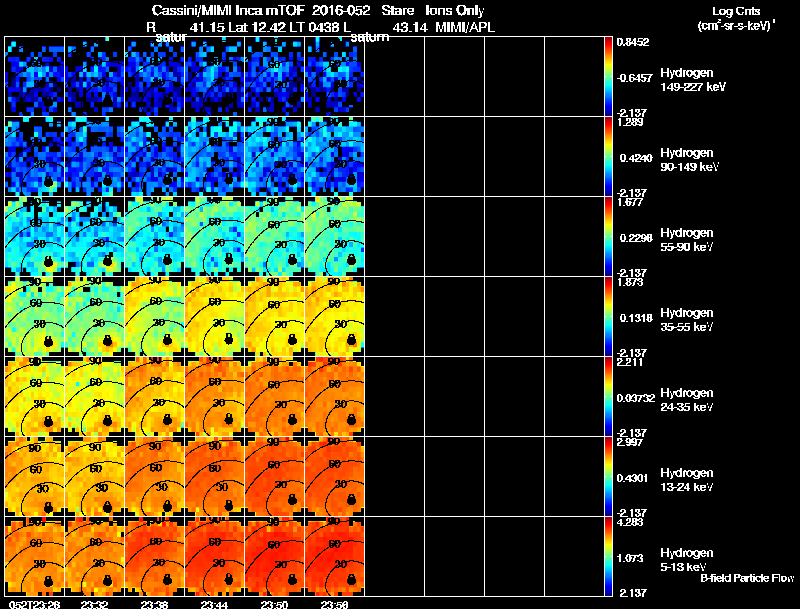Select the 24-35 keV panel at 23:56
Image resolution: width=800 pixels, height=609 pixels.
[335, 397]
